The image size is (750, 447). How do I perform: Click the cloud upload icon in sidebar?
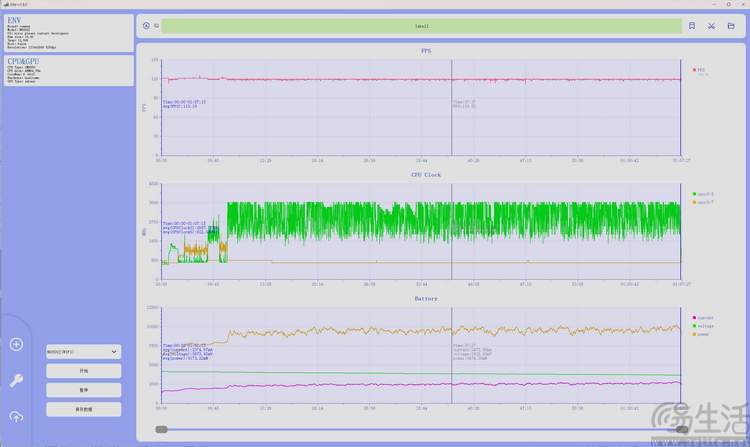pos(16,416)
